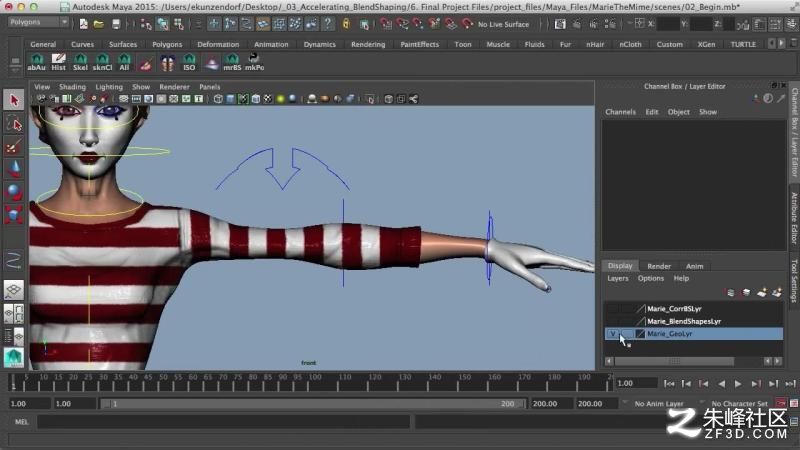Viewport: 800px width, 450px height.
Task: Toggle snap to view planes
Action: click(450, 24)
